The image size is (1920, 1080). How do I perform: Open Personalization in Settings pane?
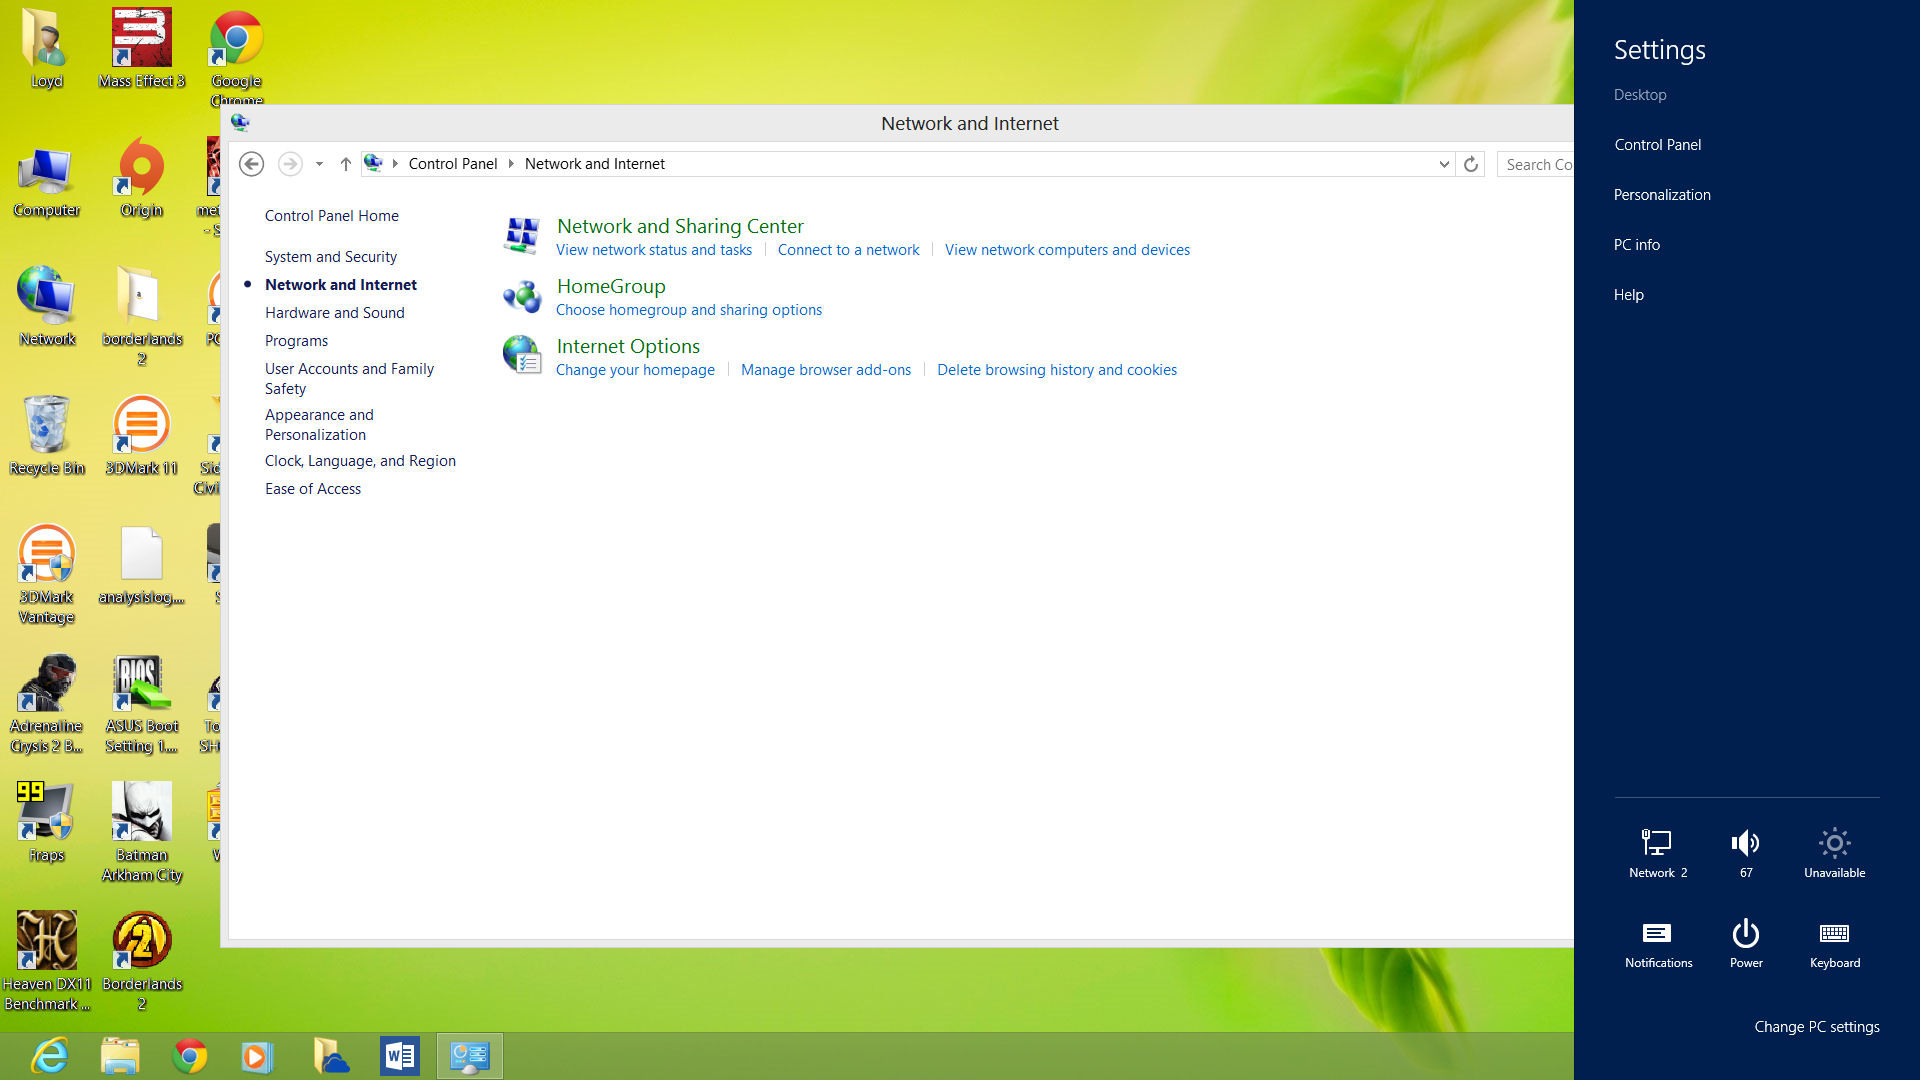click(1661, 195)
